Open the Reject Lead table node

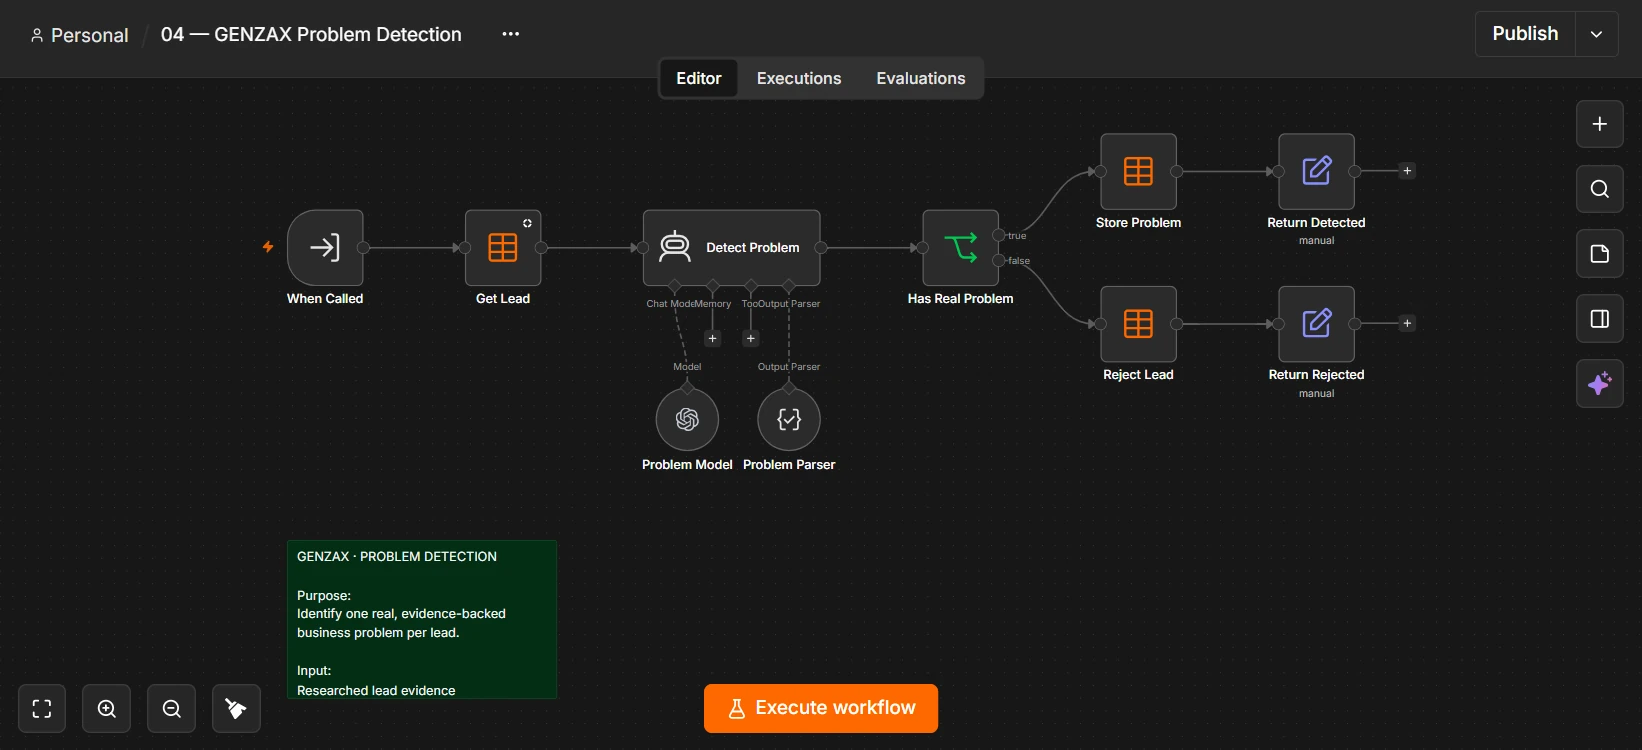pyautogui.click(x=1138, y=324)
